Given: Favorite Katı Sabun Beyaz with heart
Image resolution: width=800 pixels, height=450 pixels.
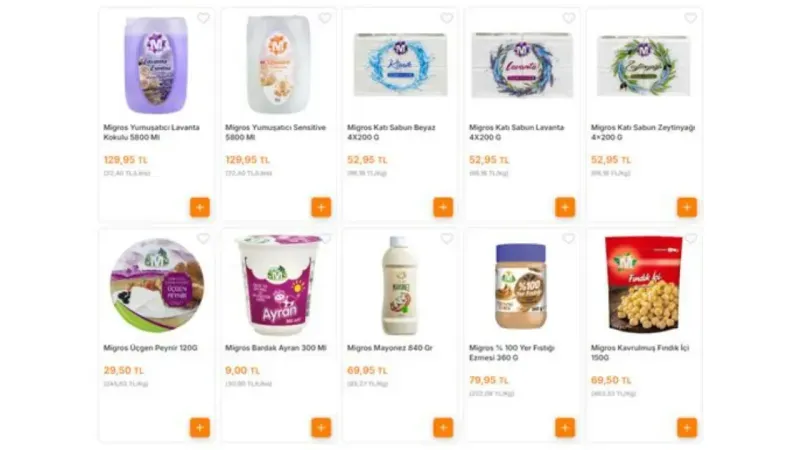Looking at the screenshot, I should [x=447, y=18].
